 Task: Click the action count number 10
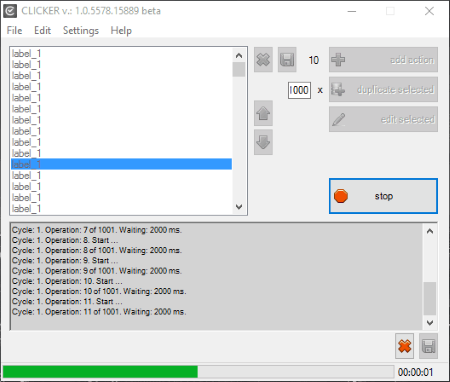(314, 60)
